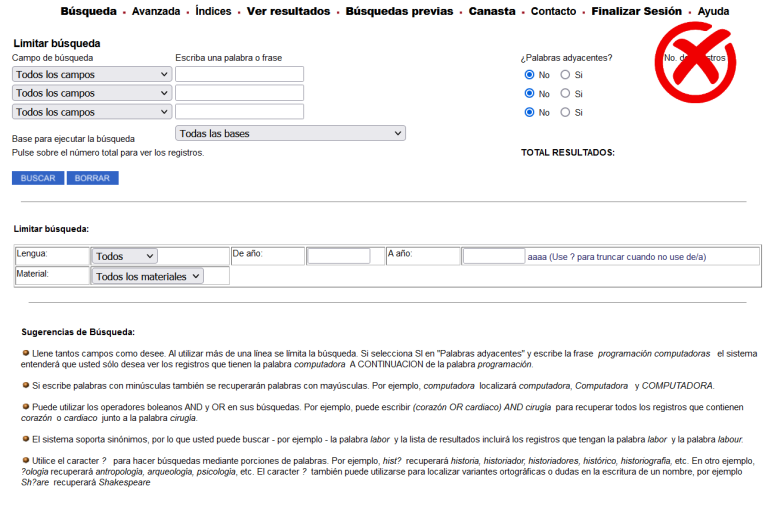Select Si adjacent words in third row
Viewport: 768px width, 505px height.
click(x=565, y=112)
